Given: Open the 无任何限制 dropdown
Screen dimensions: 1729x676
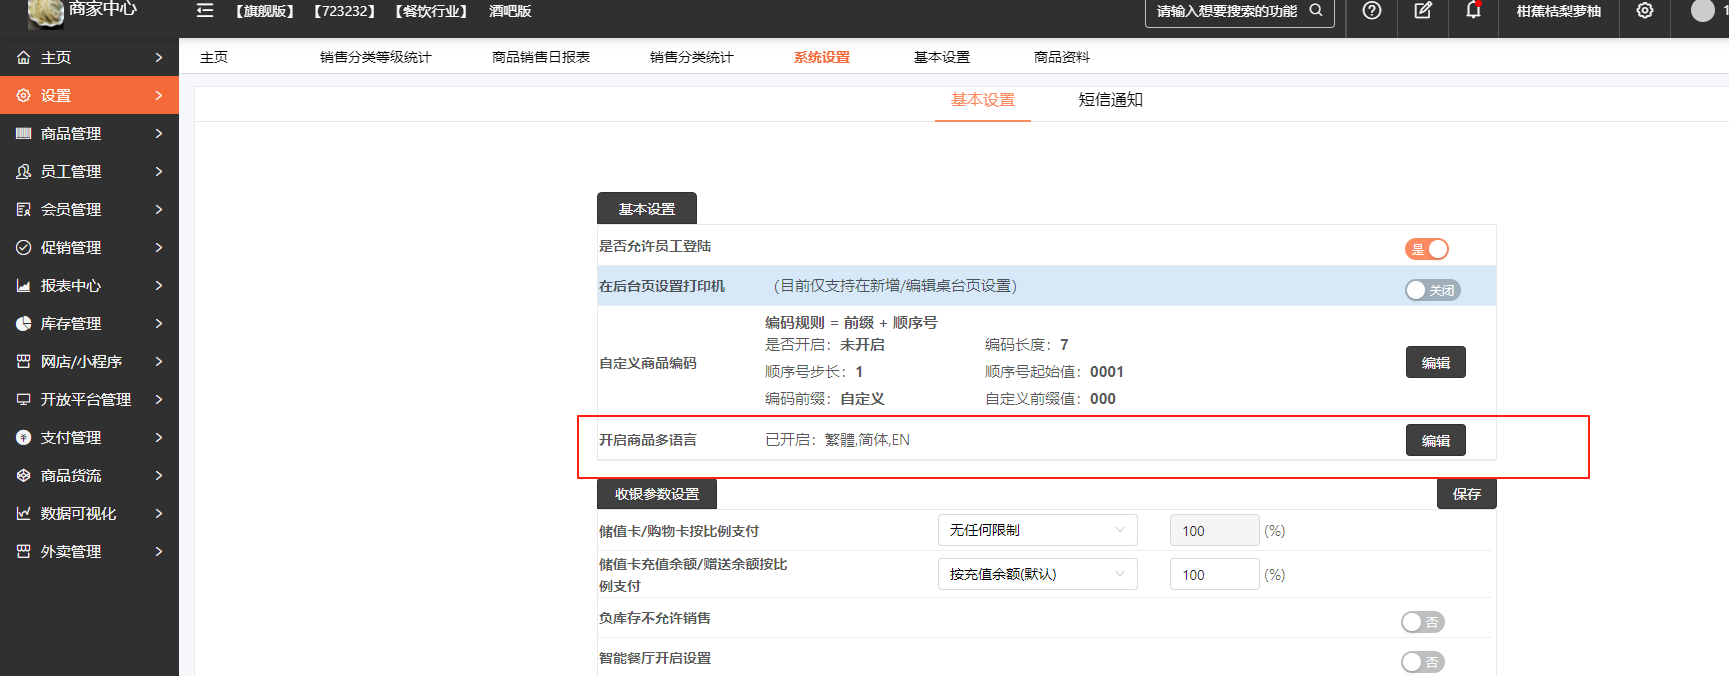Looking at the screenshot, I should click(x=1037, y=530).
